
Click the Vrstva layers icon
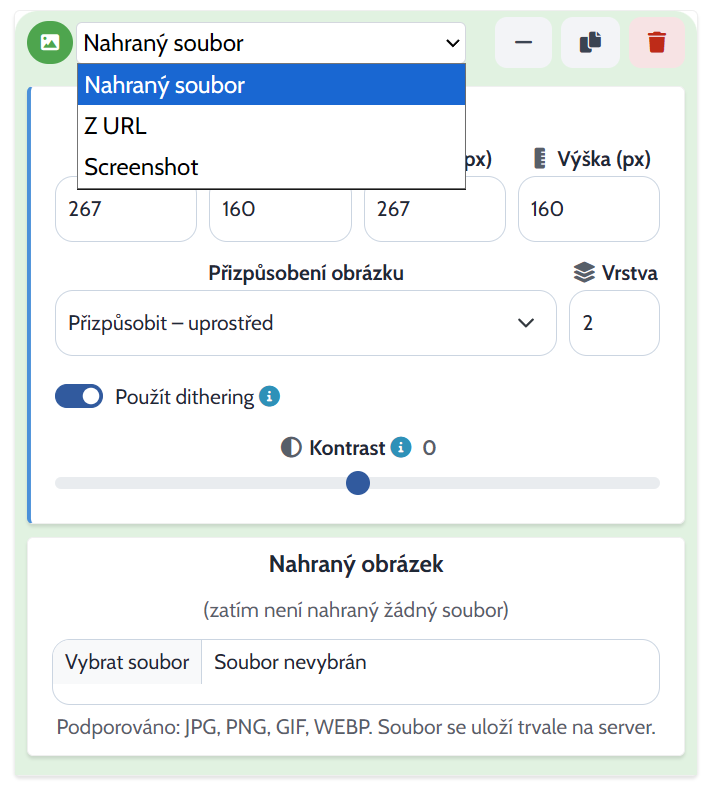(584, 273)
